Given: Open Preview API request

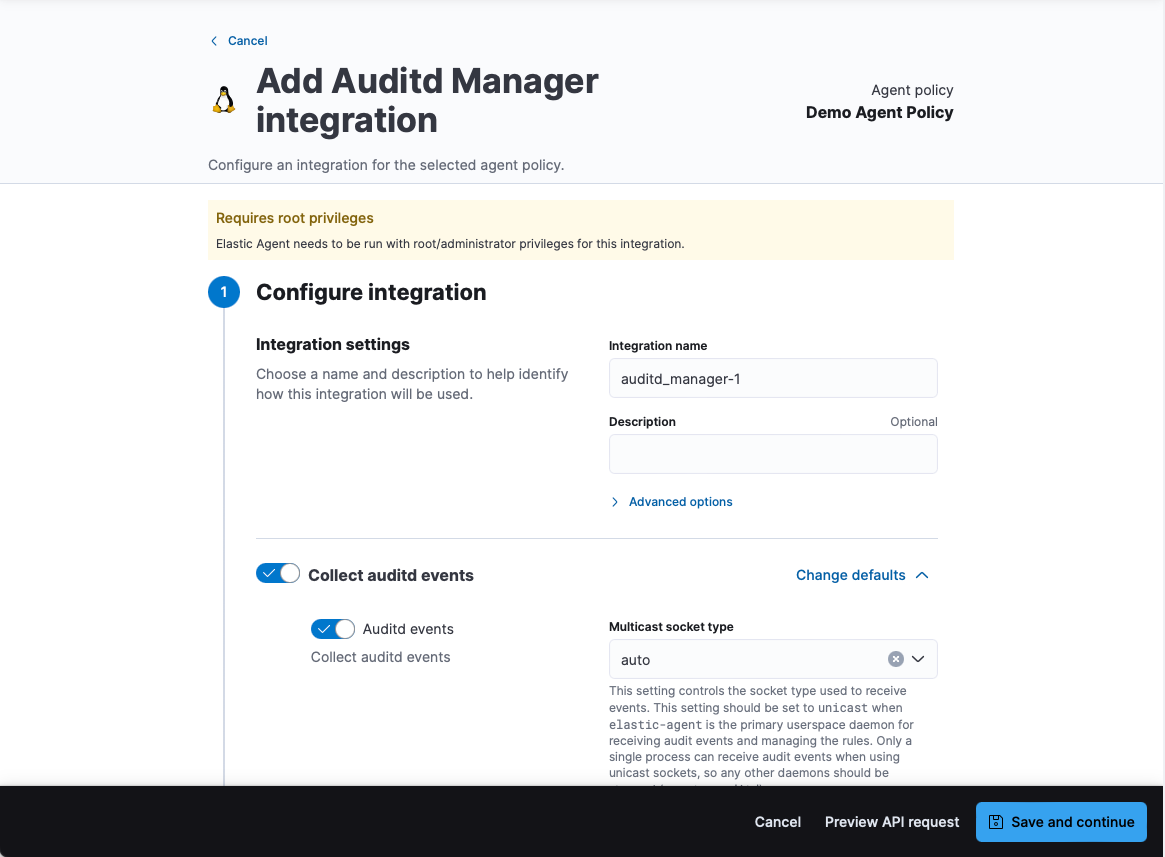Looking at the screenshot, I should (x=892, y=822).
